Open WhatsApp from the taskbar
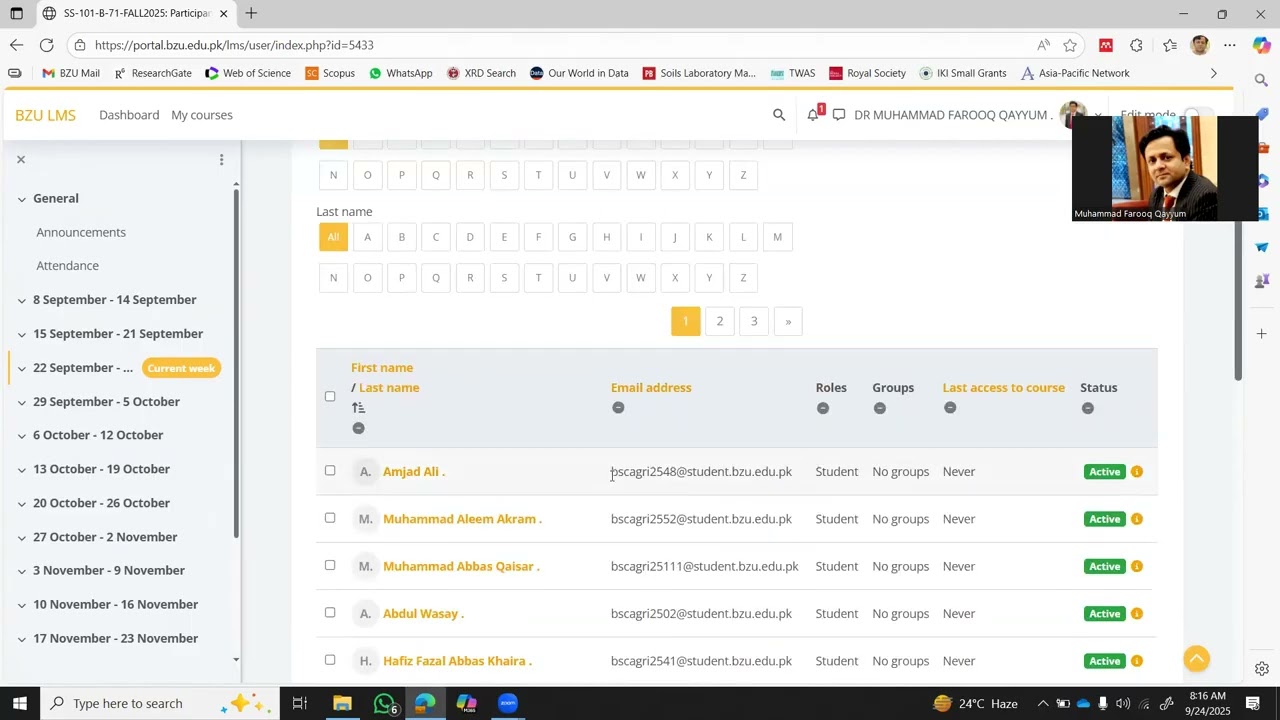This screenshot has height=720, width=1280. pos(385,703)
